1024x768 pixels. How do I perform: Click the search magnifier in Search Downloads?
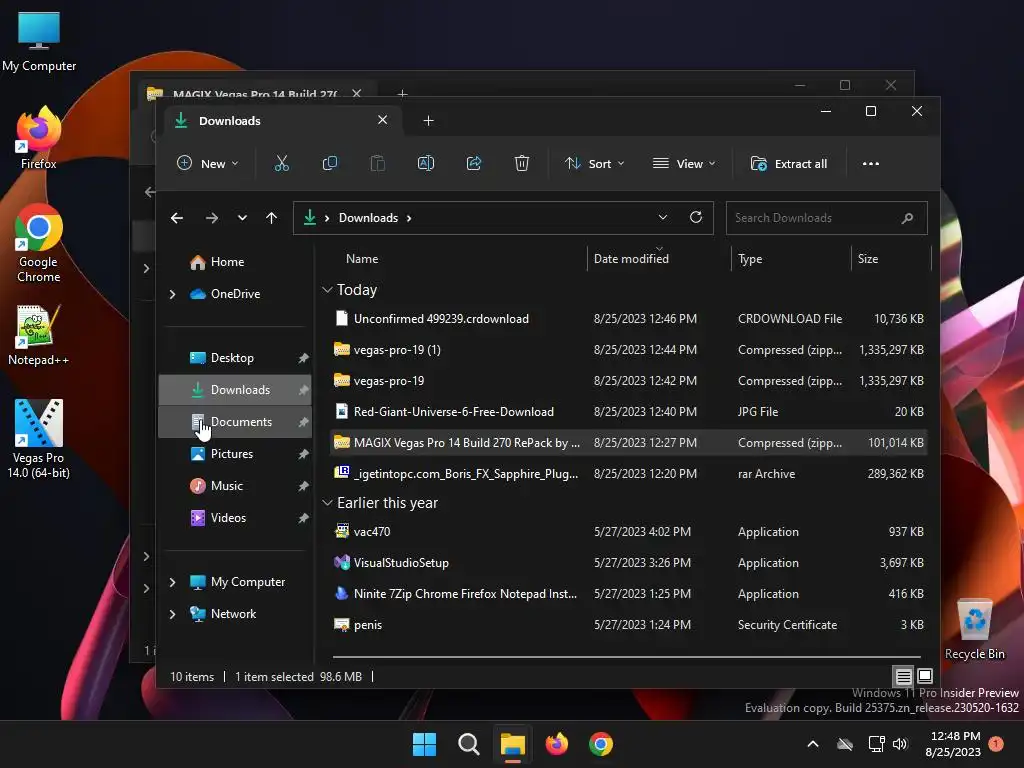click(907, 218)
